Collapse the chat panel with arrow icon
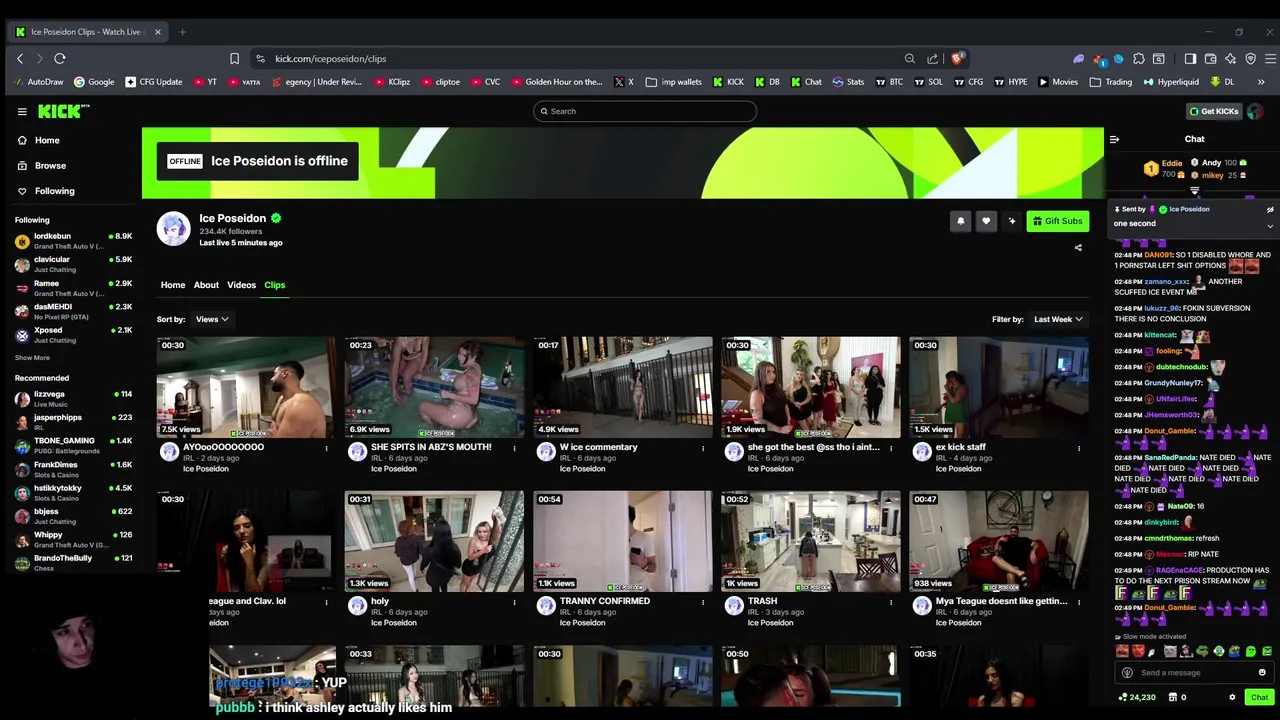 (1114, 139)
